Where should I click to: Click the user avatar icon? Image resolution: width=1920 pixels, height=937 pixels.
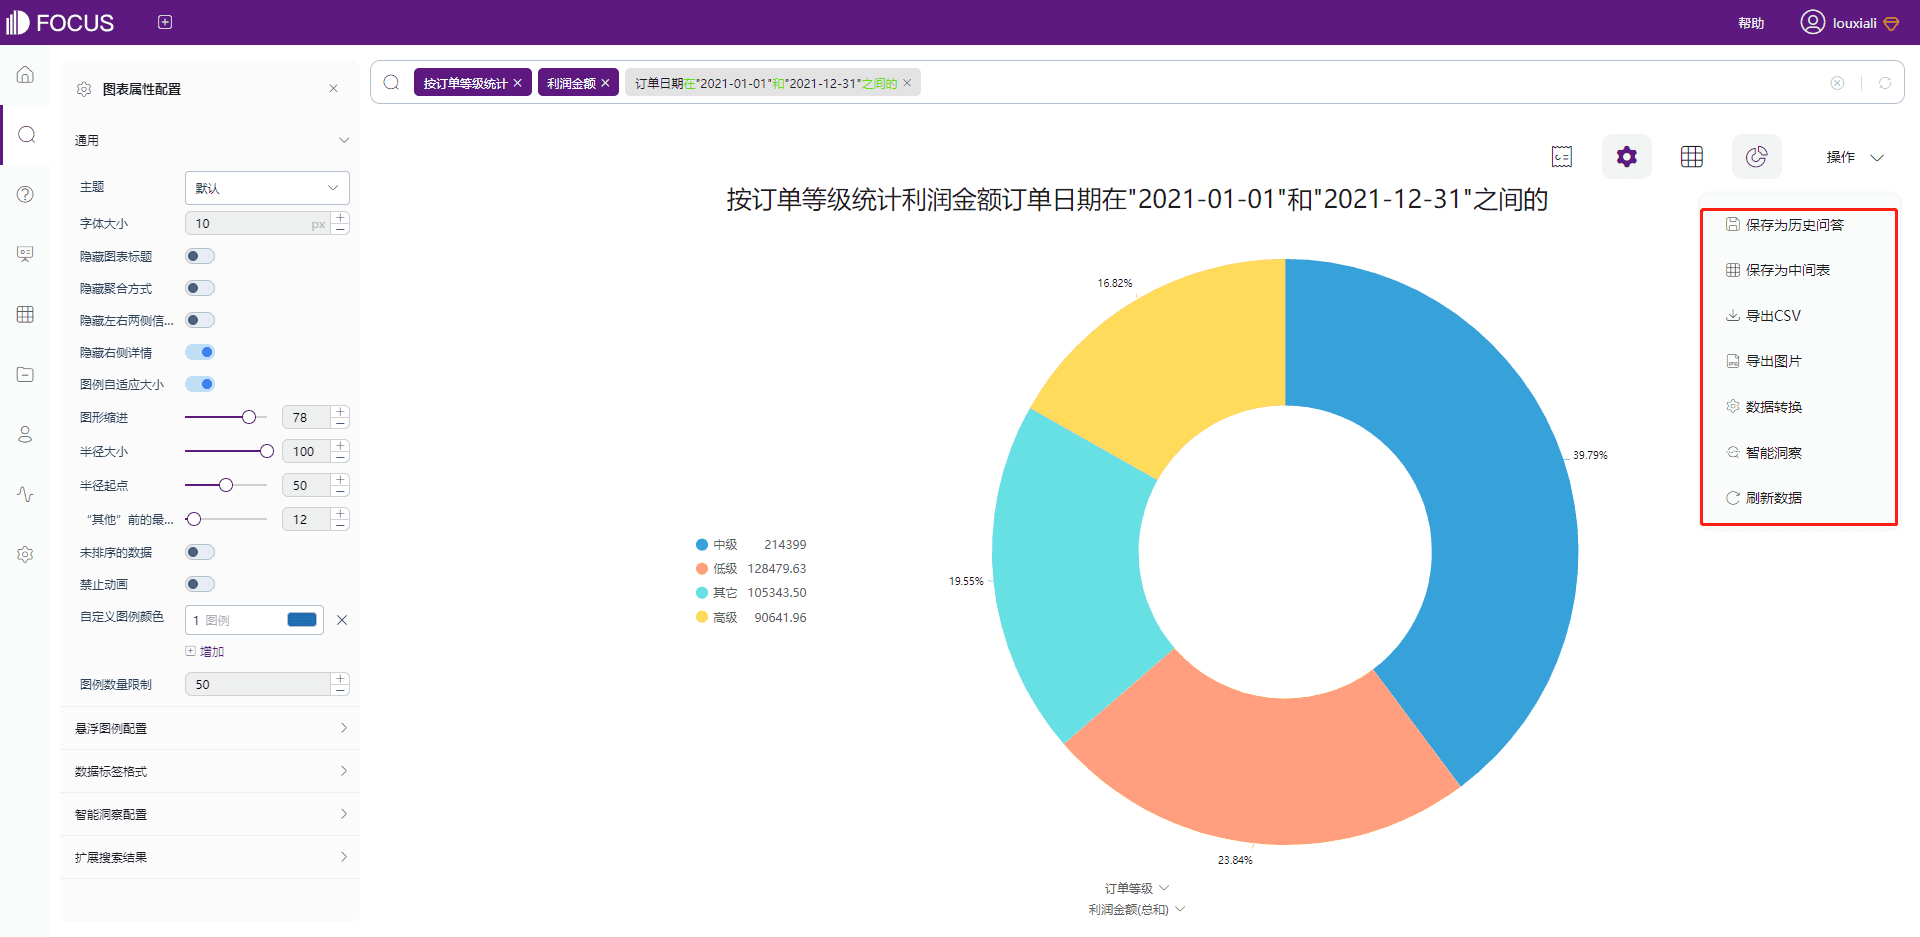(x=1812, y=22)
